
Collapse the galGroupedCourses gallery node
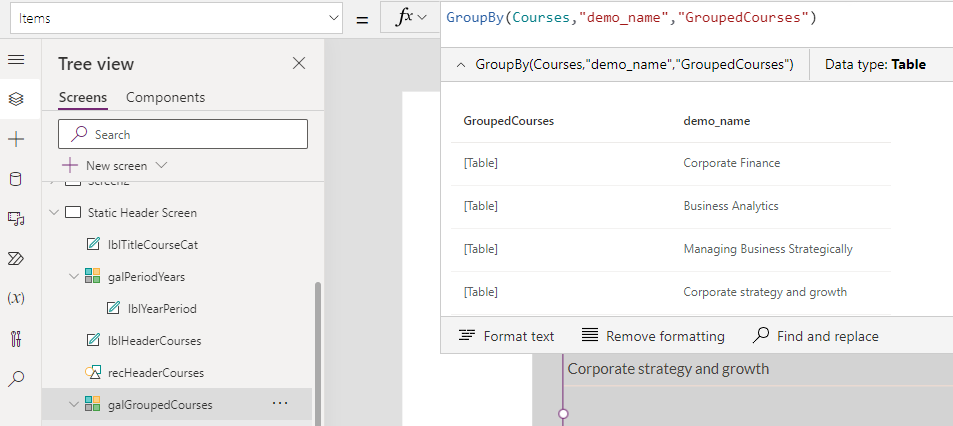74,404
